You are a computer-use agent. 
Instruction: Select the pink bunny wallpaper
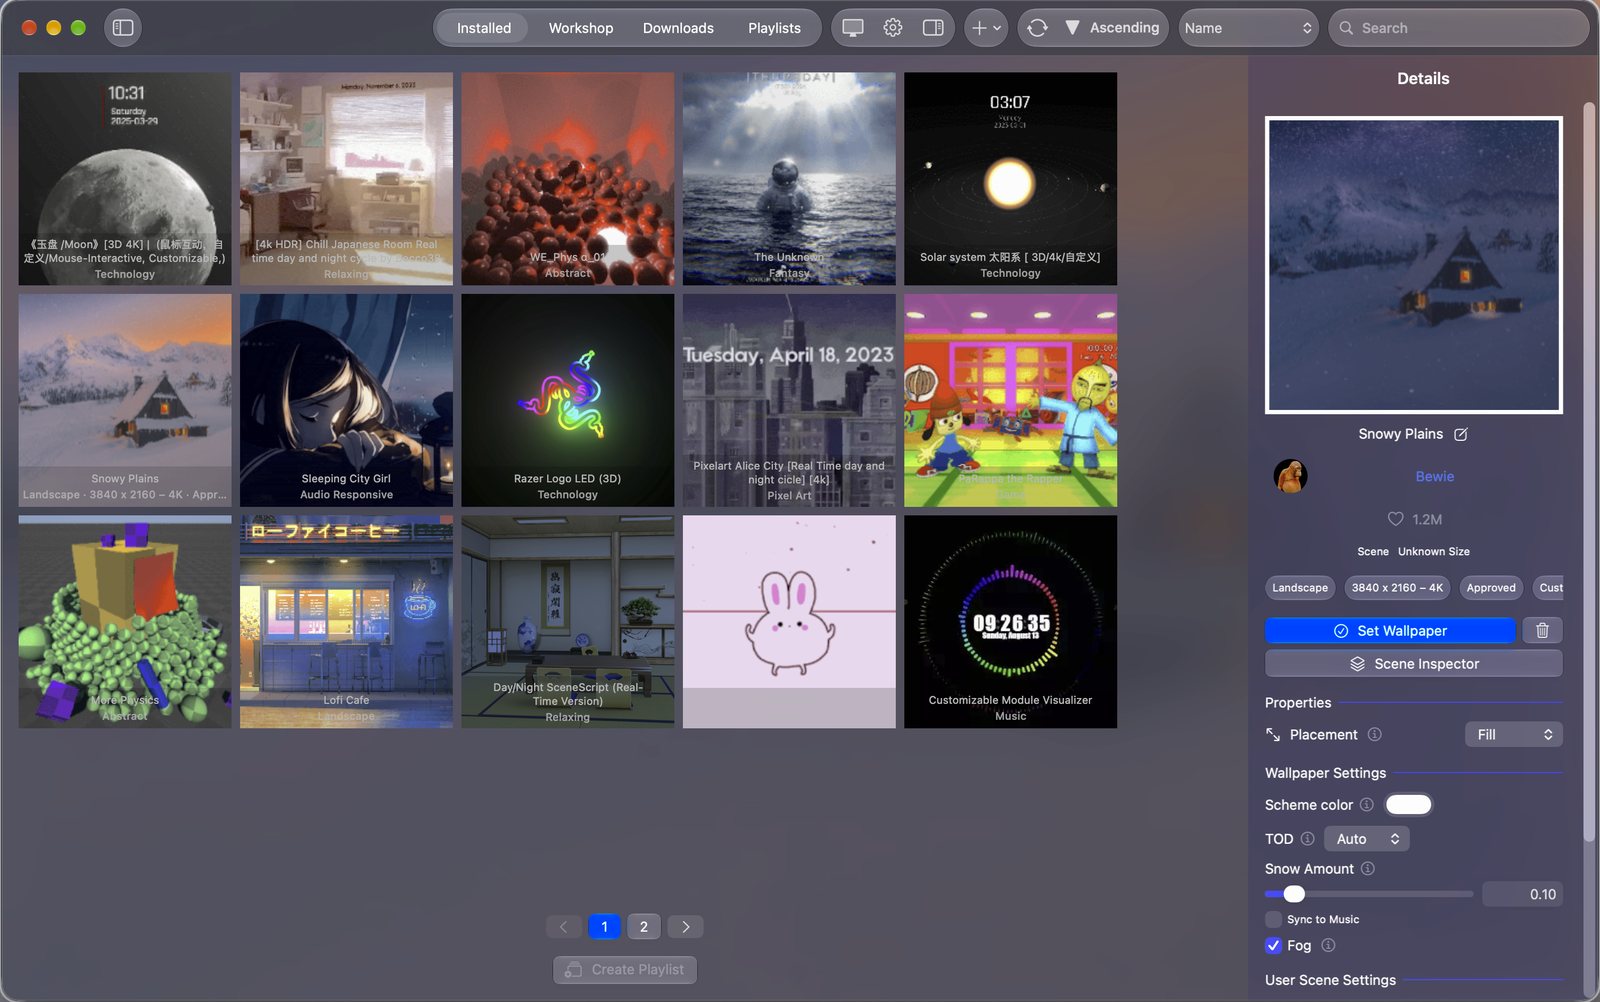coord(789,622)
